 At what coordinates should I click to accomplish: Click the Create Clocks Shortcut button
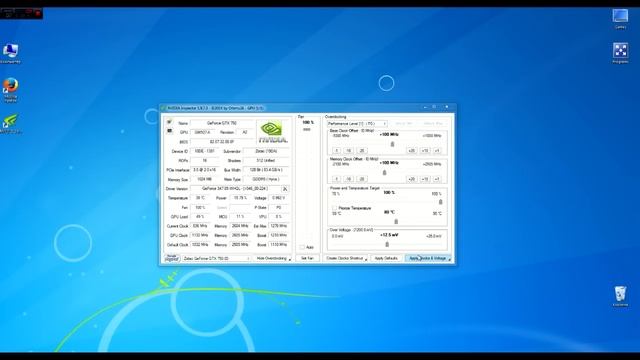pyautogui.click(x=345, y=258)
